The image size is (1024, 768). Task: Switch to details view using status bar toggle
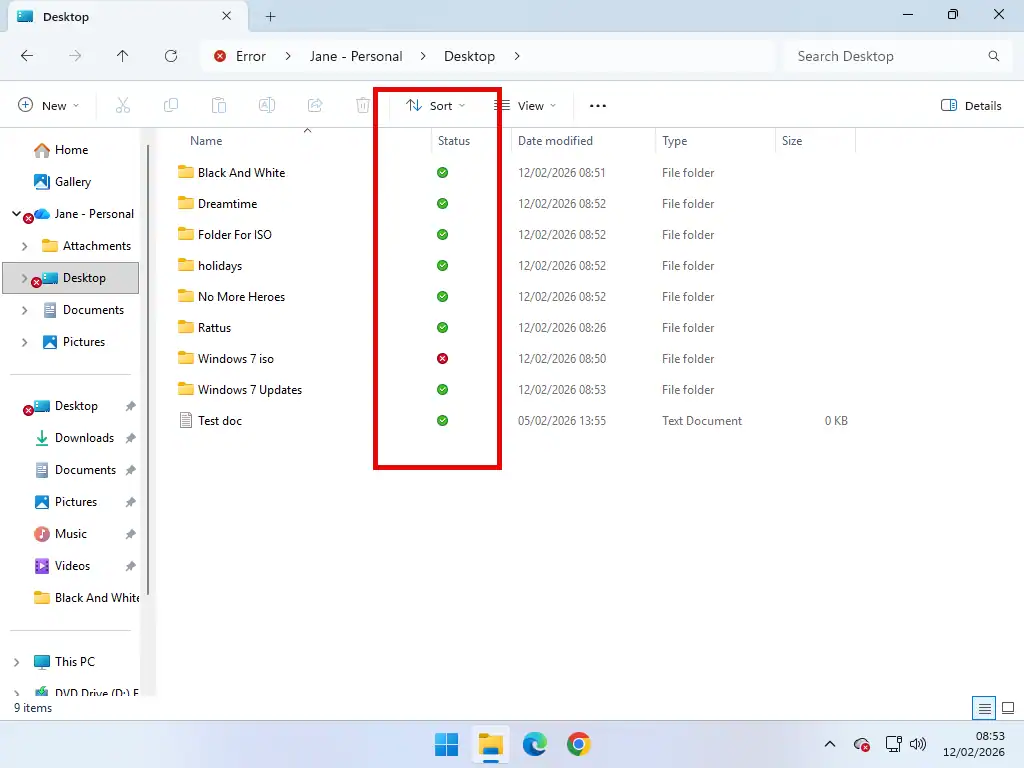(985, 707)
